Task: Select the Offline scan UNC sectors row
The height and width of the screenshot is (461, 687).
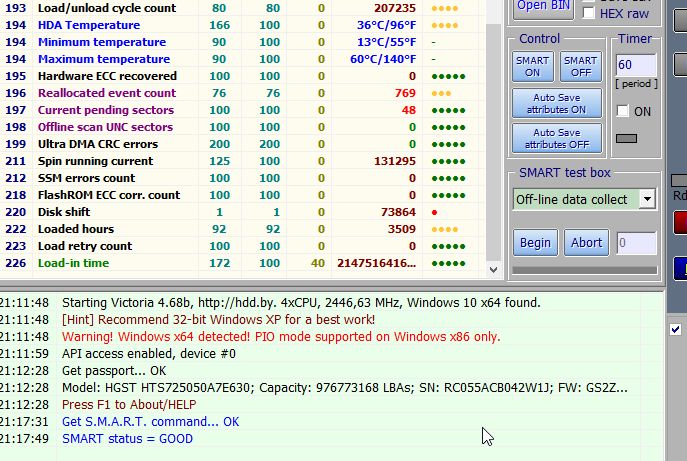Action: tap(241, 127)
